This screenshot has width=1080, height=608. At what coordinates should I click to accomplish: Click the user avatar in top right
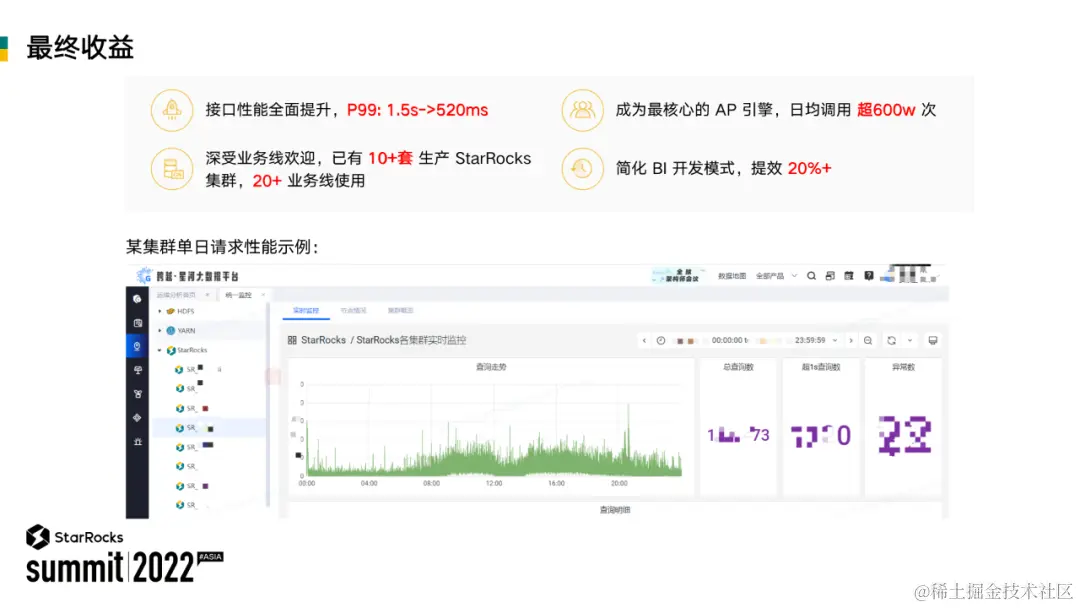coord(889,276)
